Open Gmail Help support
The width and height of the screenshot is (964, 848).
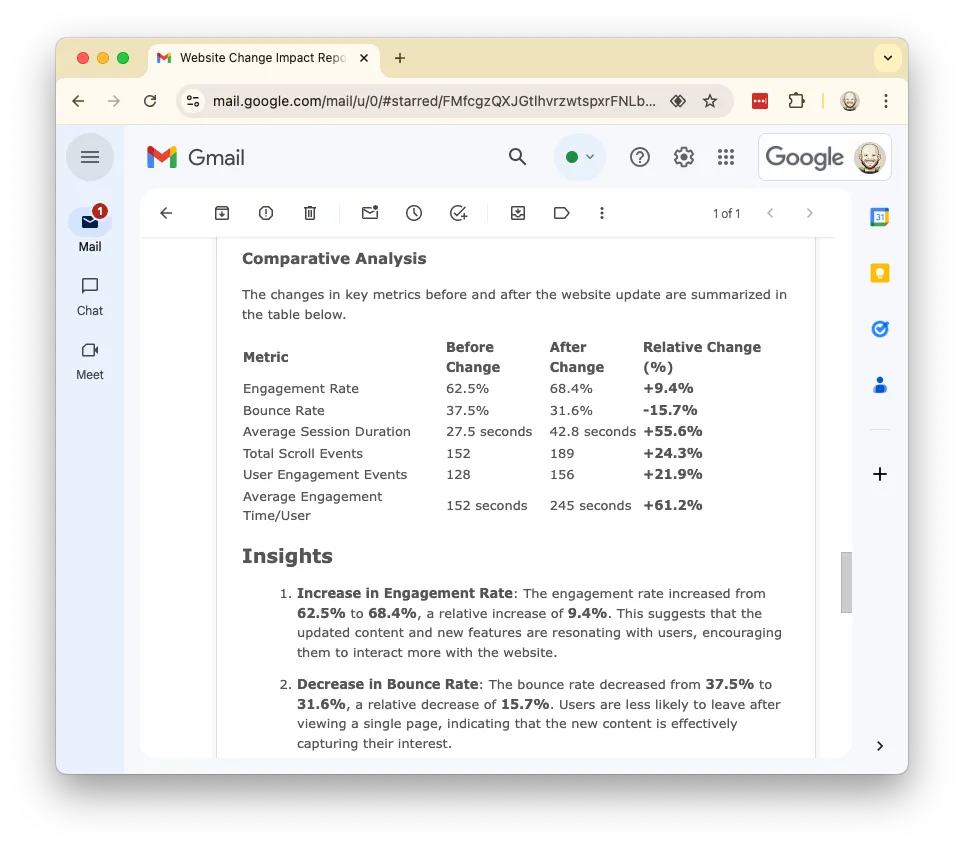click(639, 157)
